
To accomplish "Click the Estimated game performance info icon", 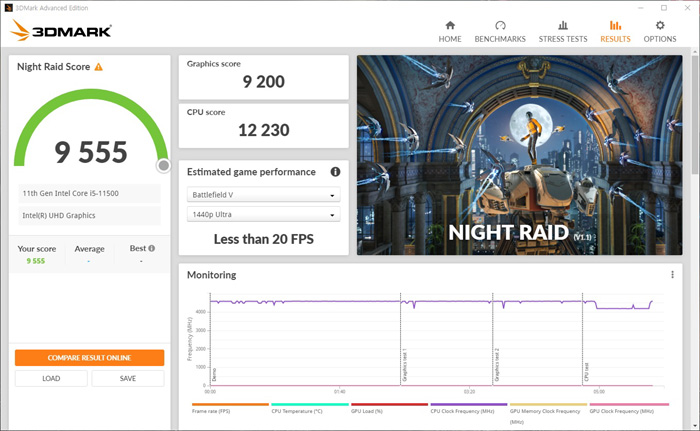I will [x=335, y=172].
